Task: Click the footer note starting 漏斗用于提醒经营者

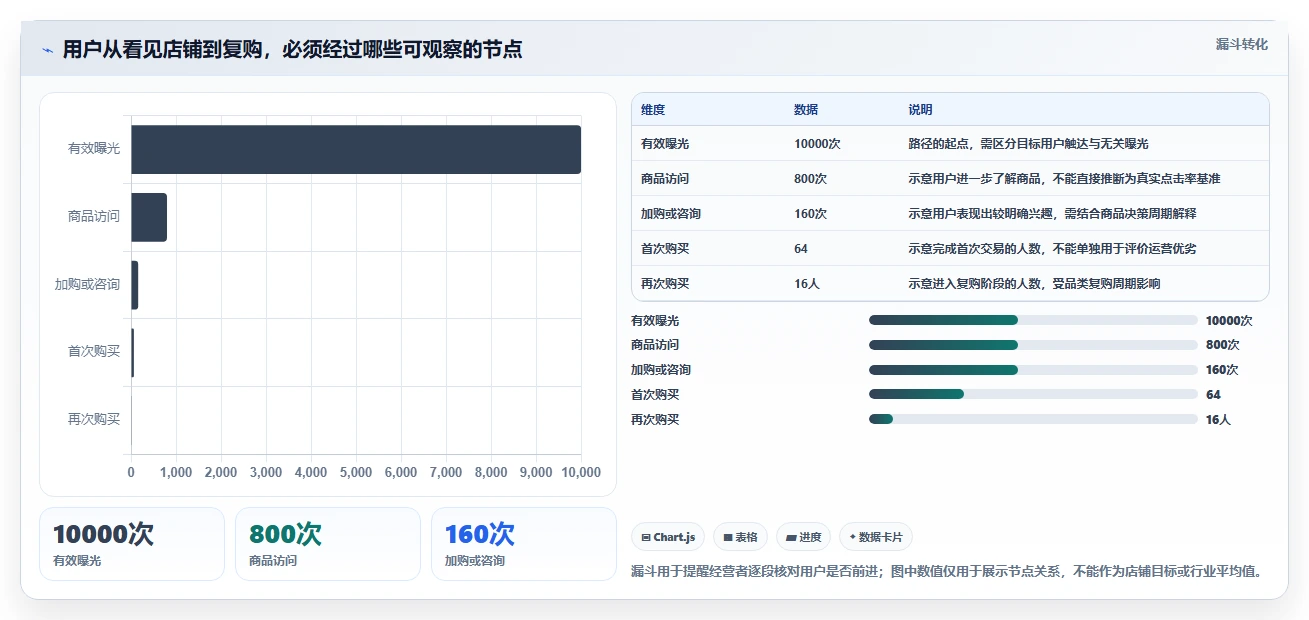Action: tap(947, 572)
